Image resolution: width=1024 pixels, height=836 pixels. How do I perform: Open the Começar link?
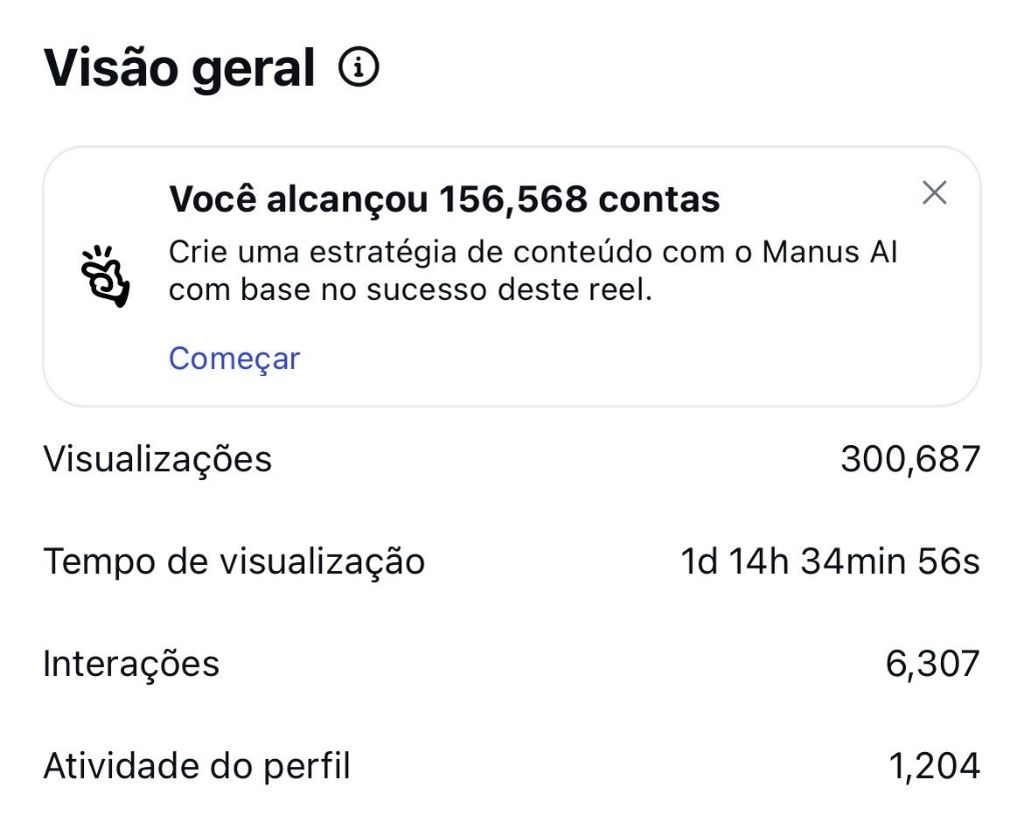[x=234, y=358]
